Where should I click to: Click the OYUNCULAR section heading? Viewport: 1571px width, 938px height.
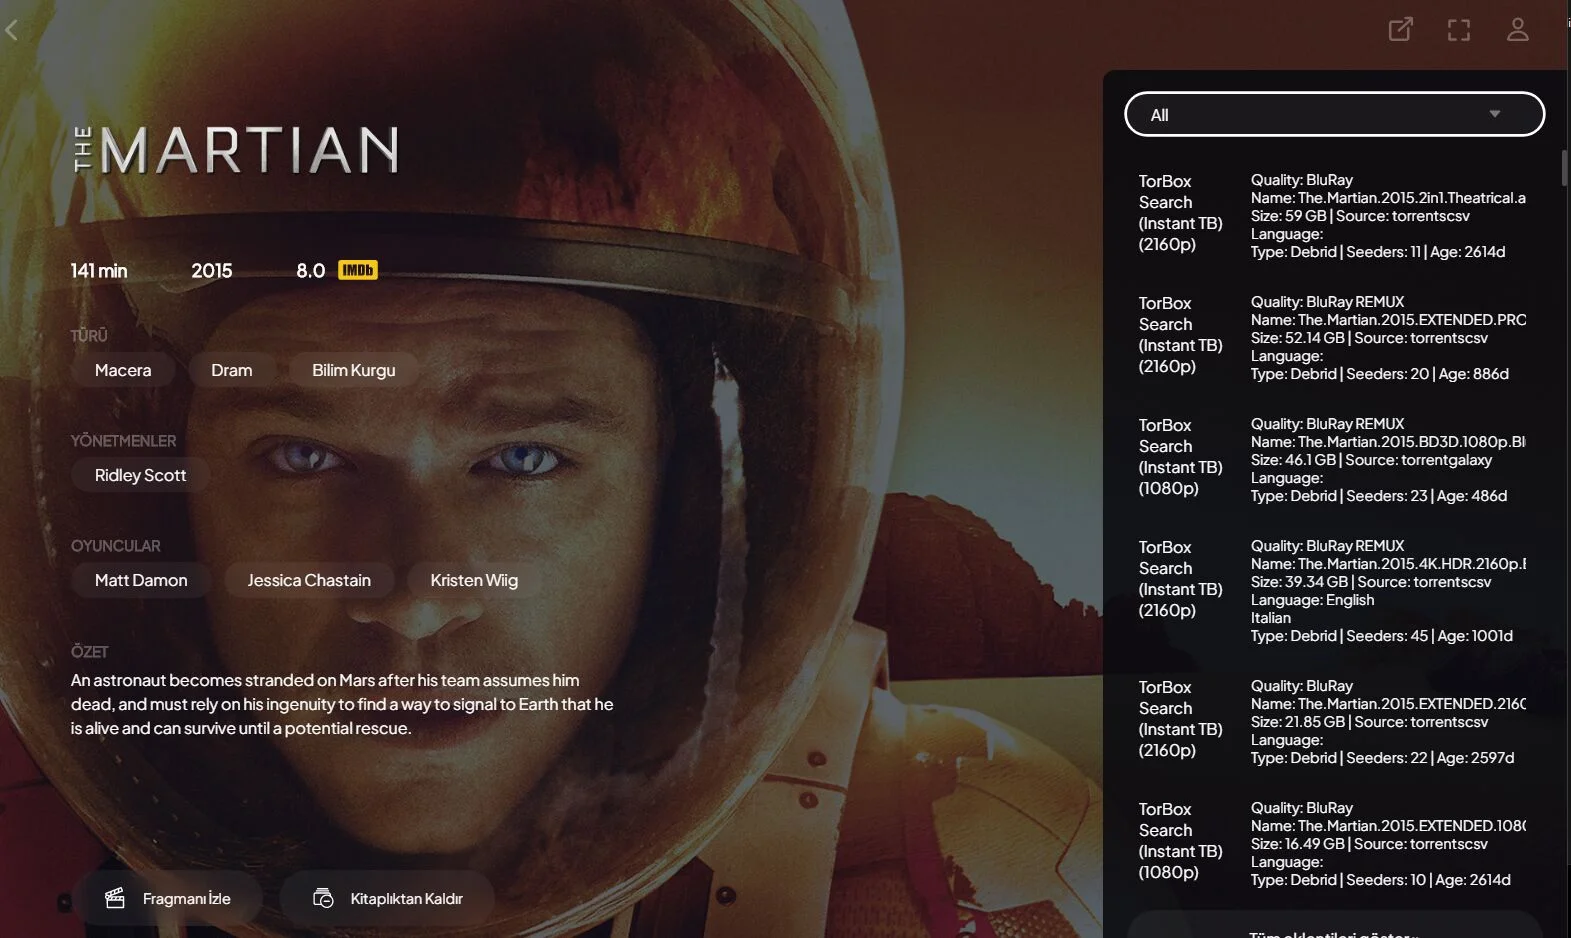tap(115, 546)
